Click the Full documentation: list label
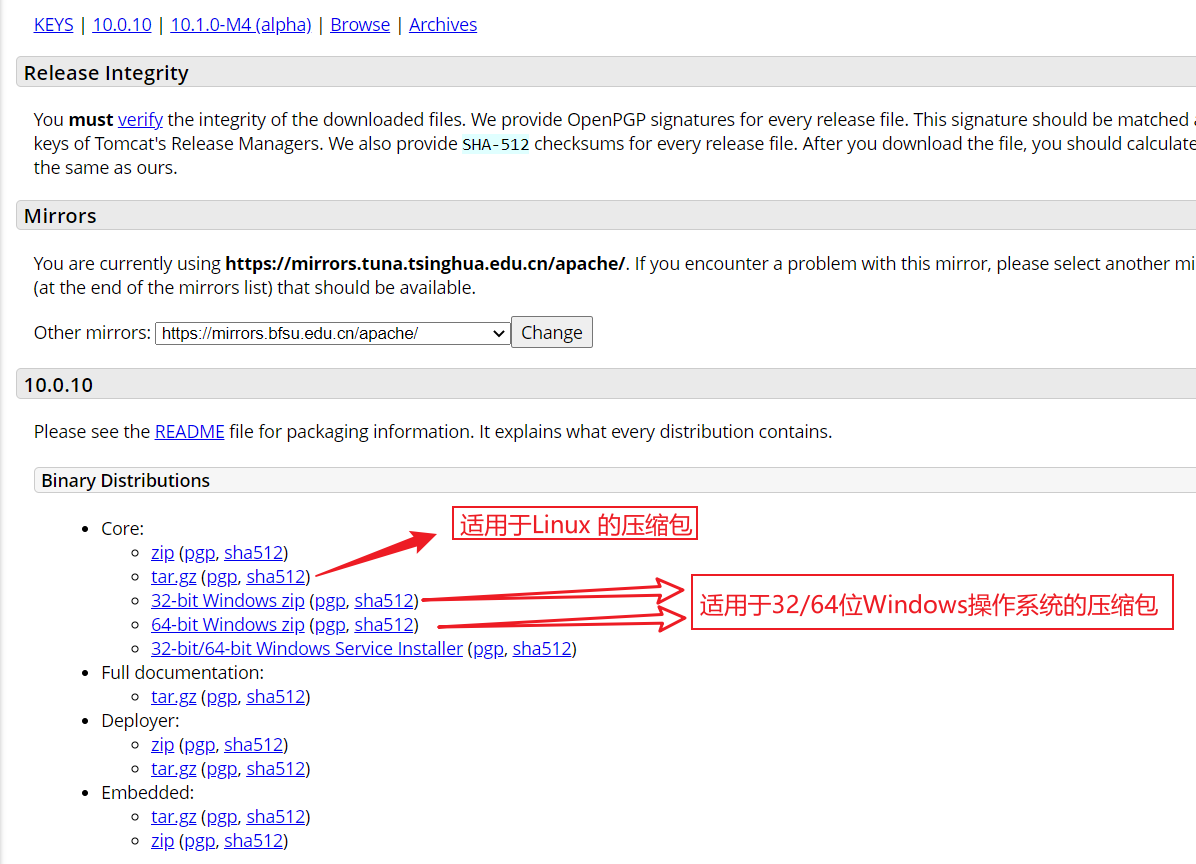 pos(182,673)
